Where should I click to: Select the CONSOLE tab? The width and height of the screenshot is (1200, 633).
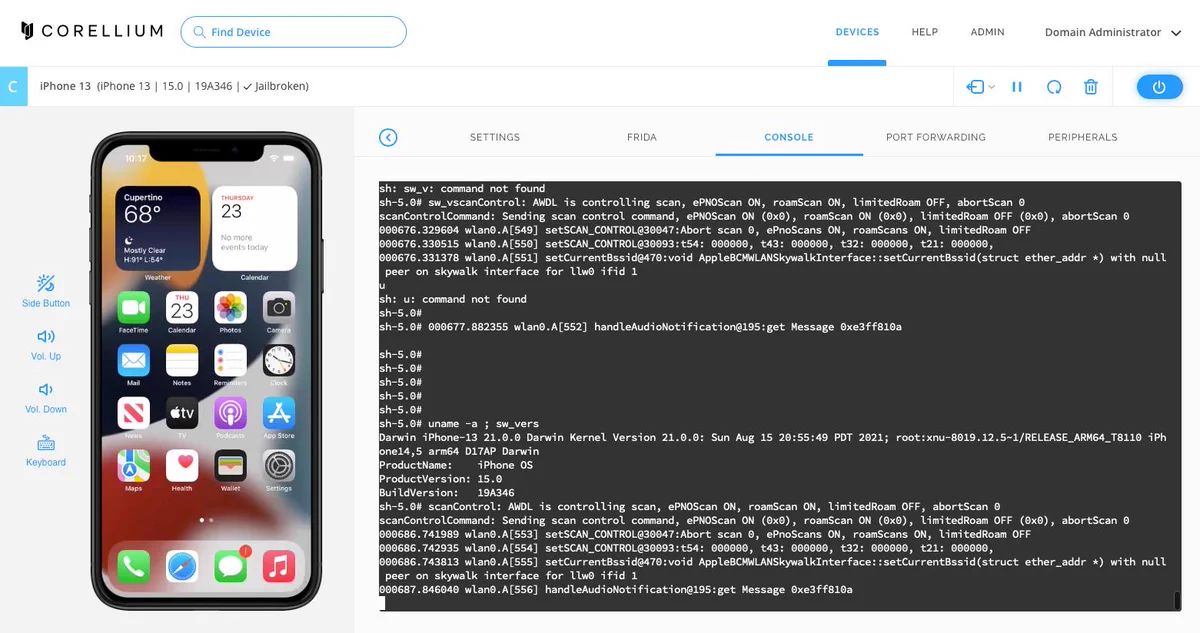coord(789,137)
